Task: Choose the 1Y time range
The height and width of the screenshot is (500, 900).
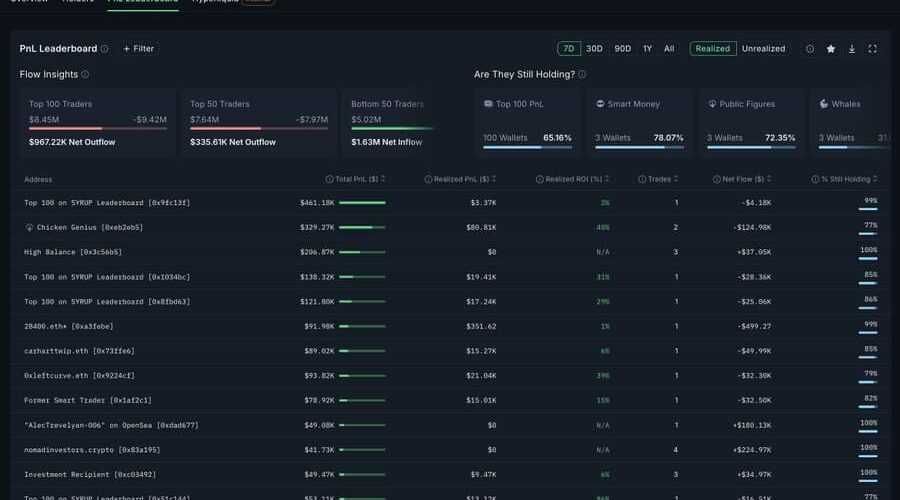Action: click(647, 49)
